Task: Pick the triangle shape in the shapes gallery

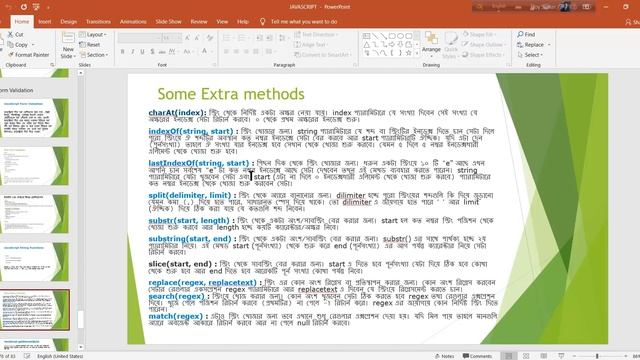Action: [367, 44]
